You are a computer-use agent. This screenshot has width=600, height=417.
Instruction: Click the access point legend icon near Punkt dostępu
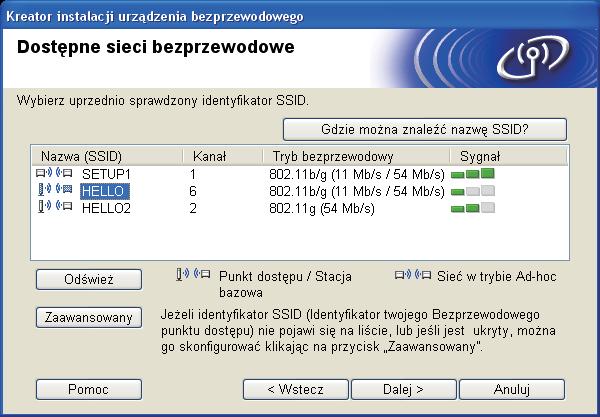click(193, 274)
